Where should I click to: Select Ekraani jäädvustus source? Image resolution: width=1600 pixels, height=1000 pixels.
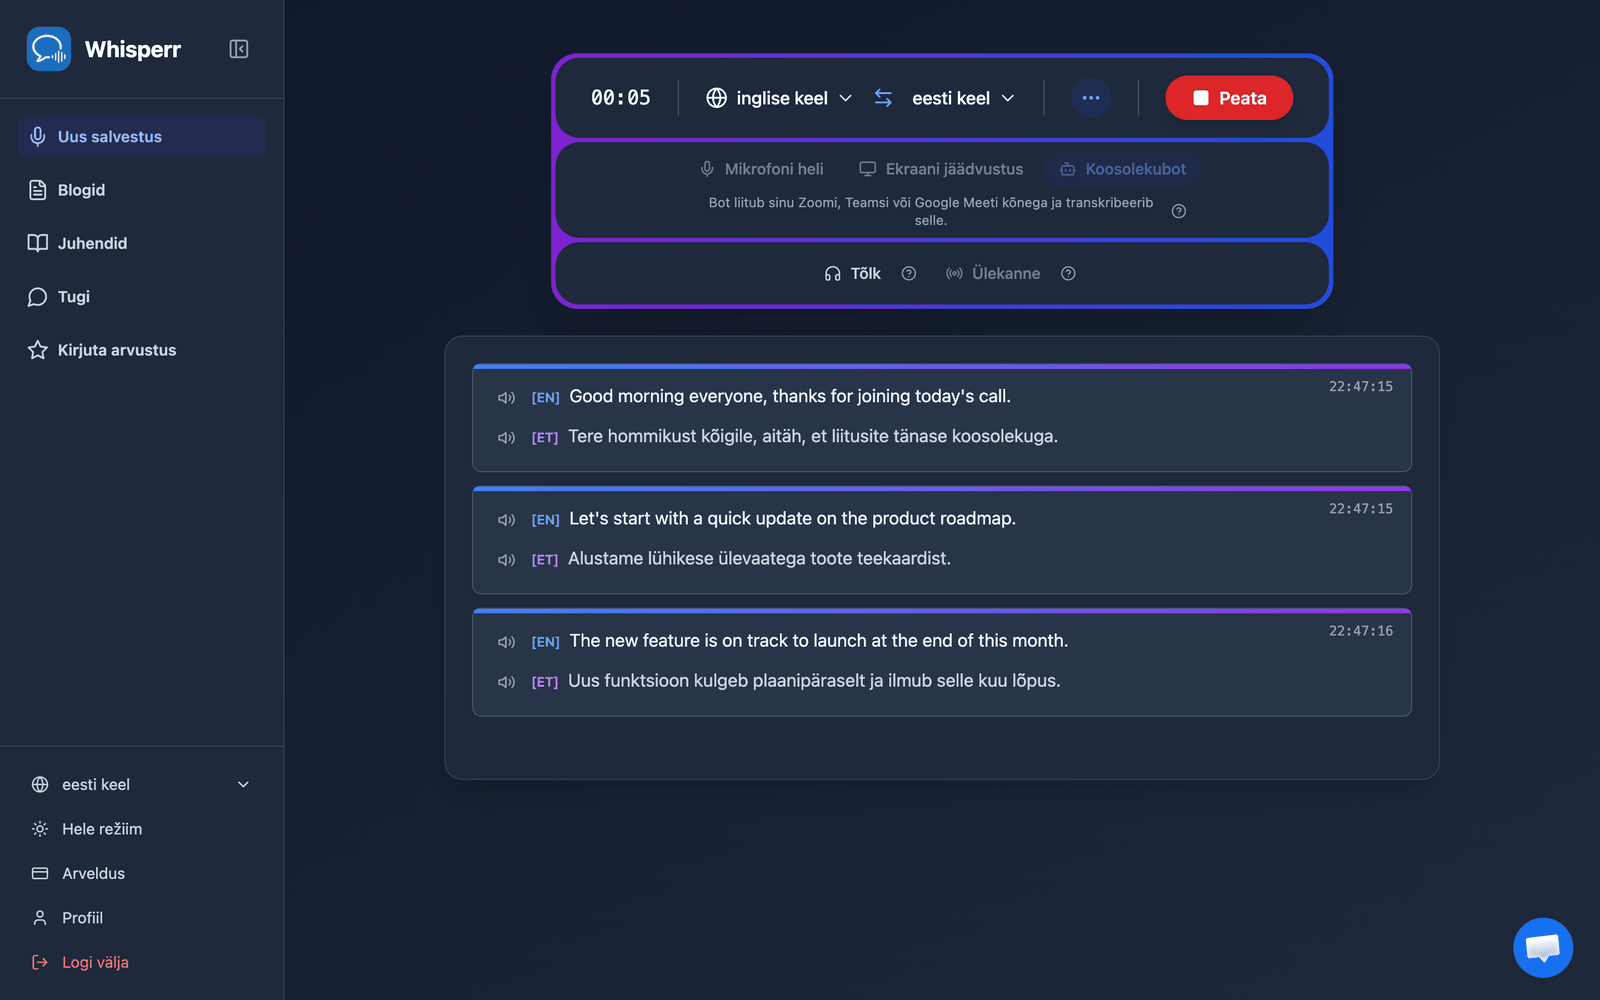[941, 169]
